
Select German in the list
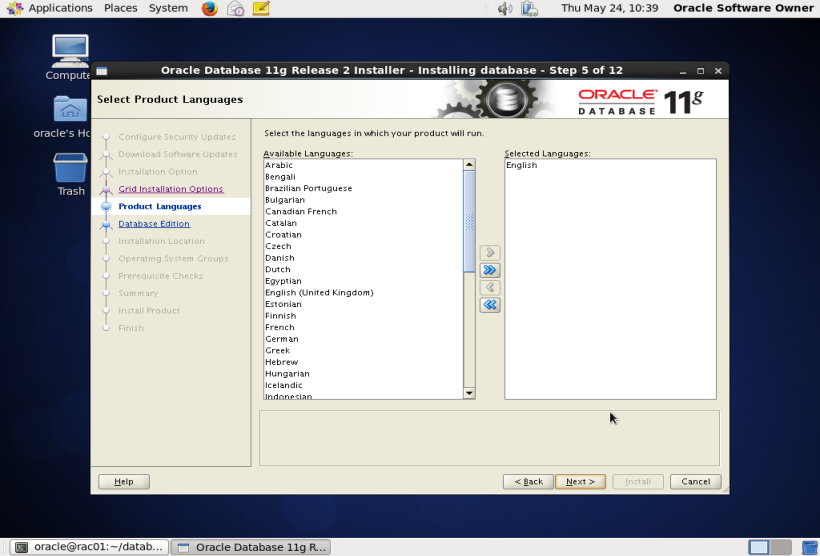point(363,339)
